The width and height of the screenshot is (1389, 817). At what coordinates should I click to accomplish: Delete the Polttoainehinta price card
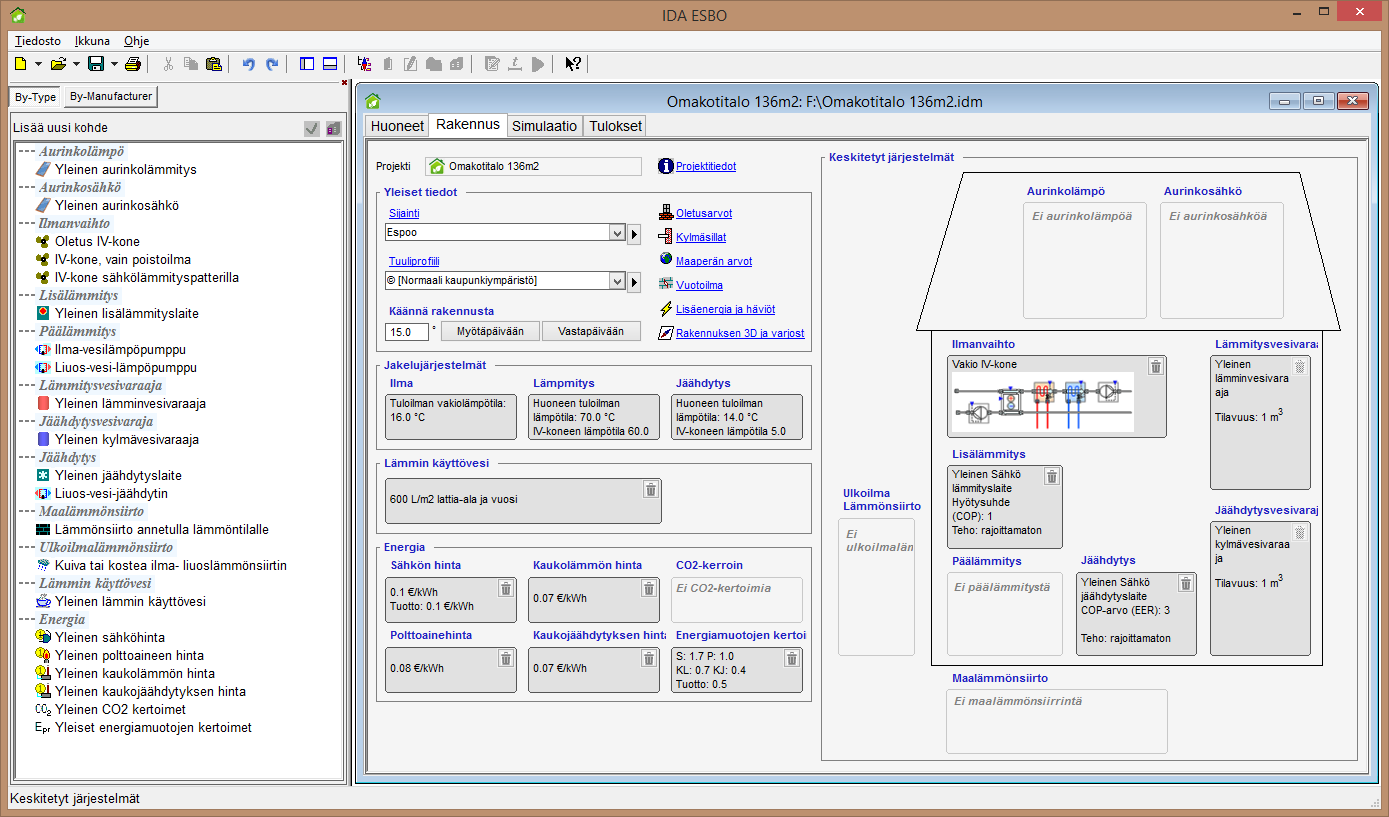pos(506,658)
